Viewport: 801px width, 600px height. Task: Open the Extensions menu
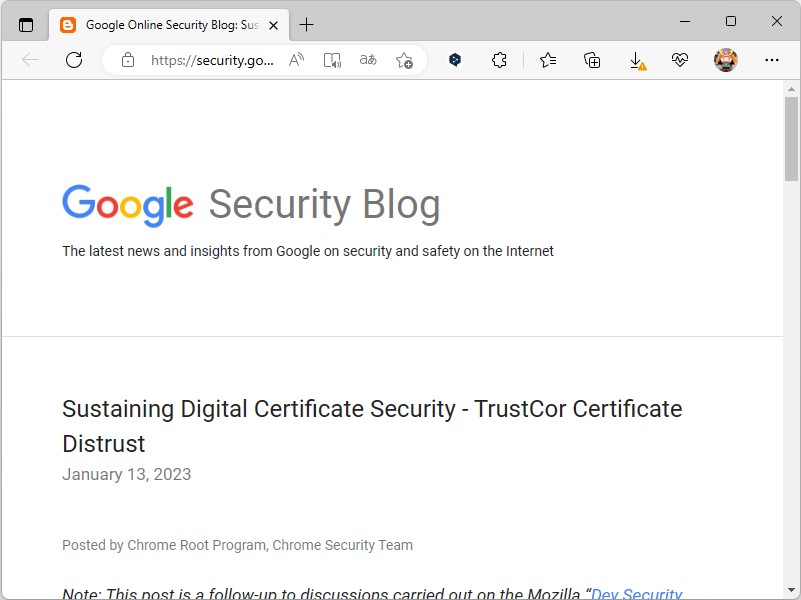click(499, 60)
